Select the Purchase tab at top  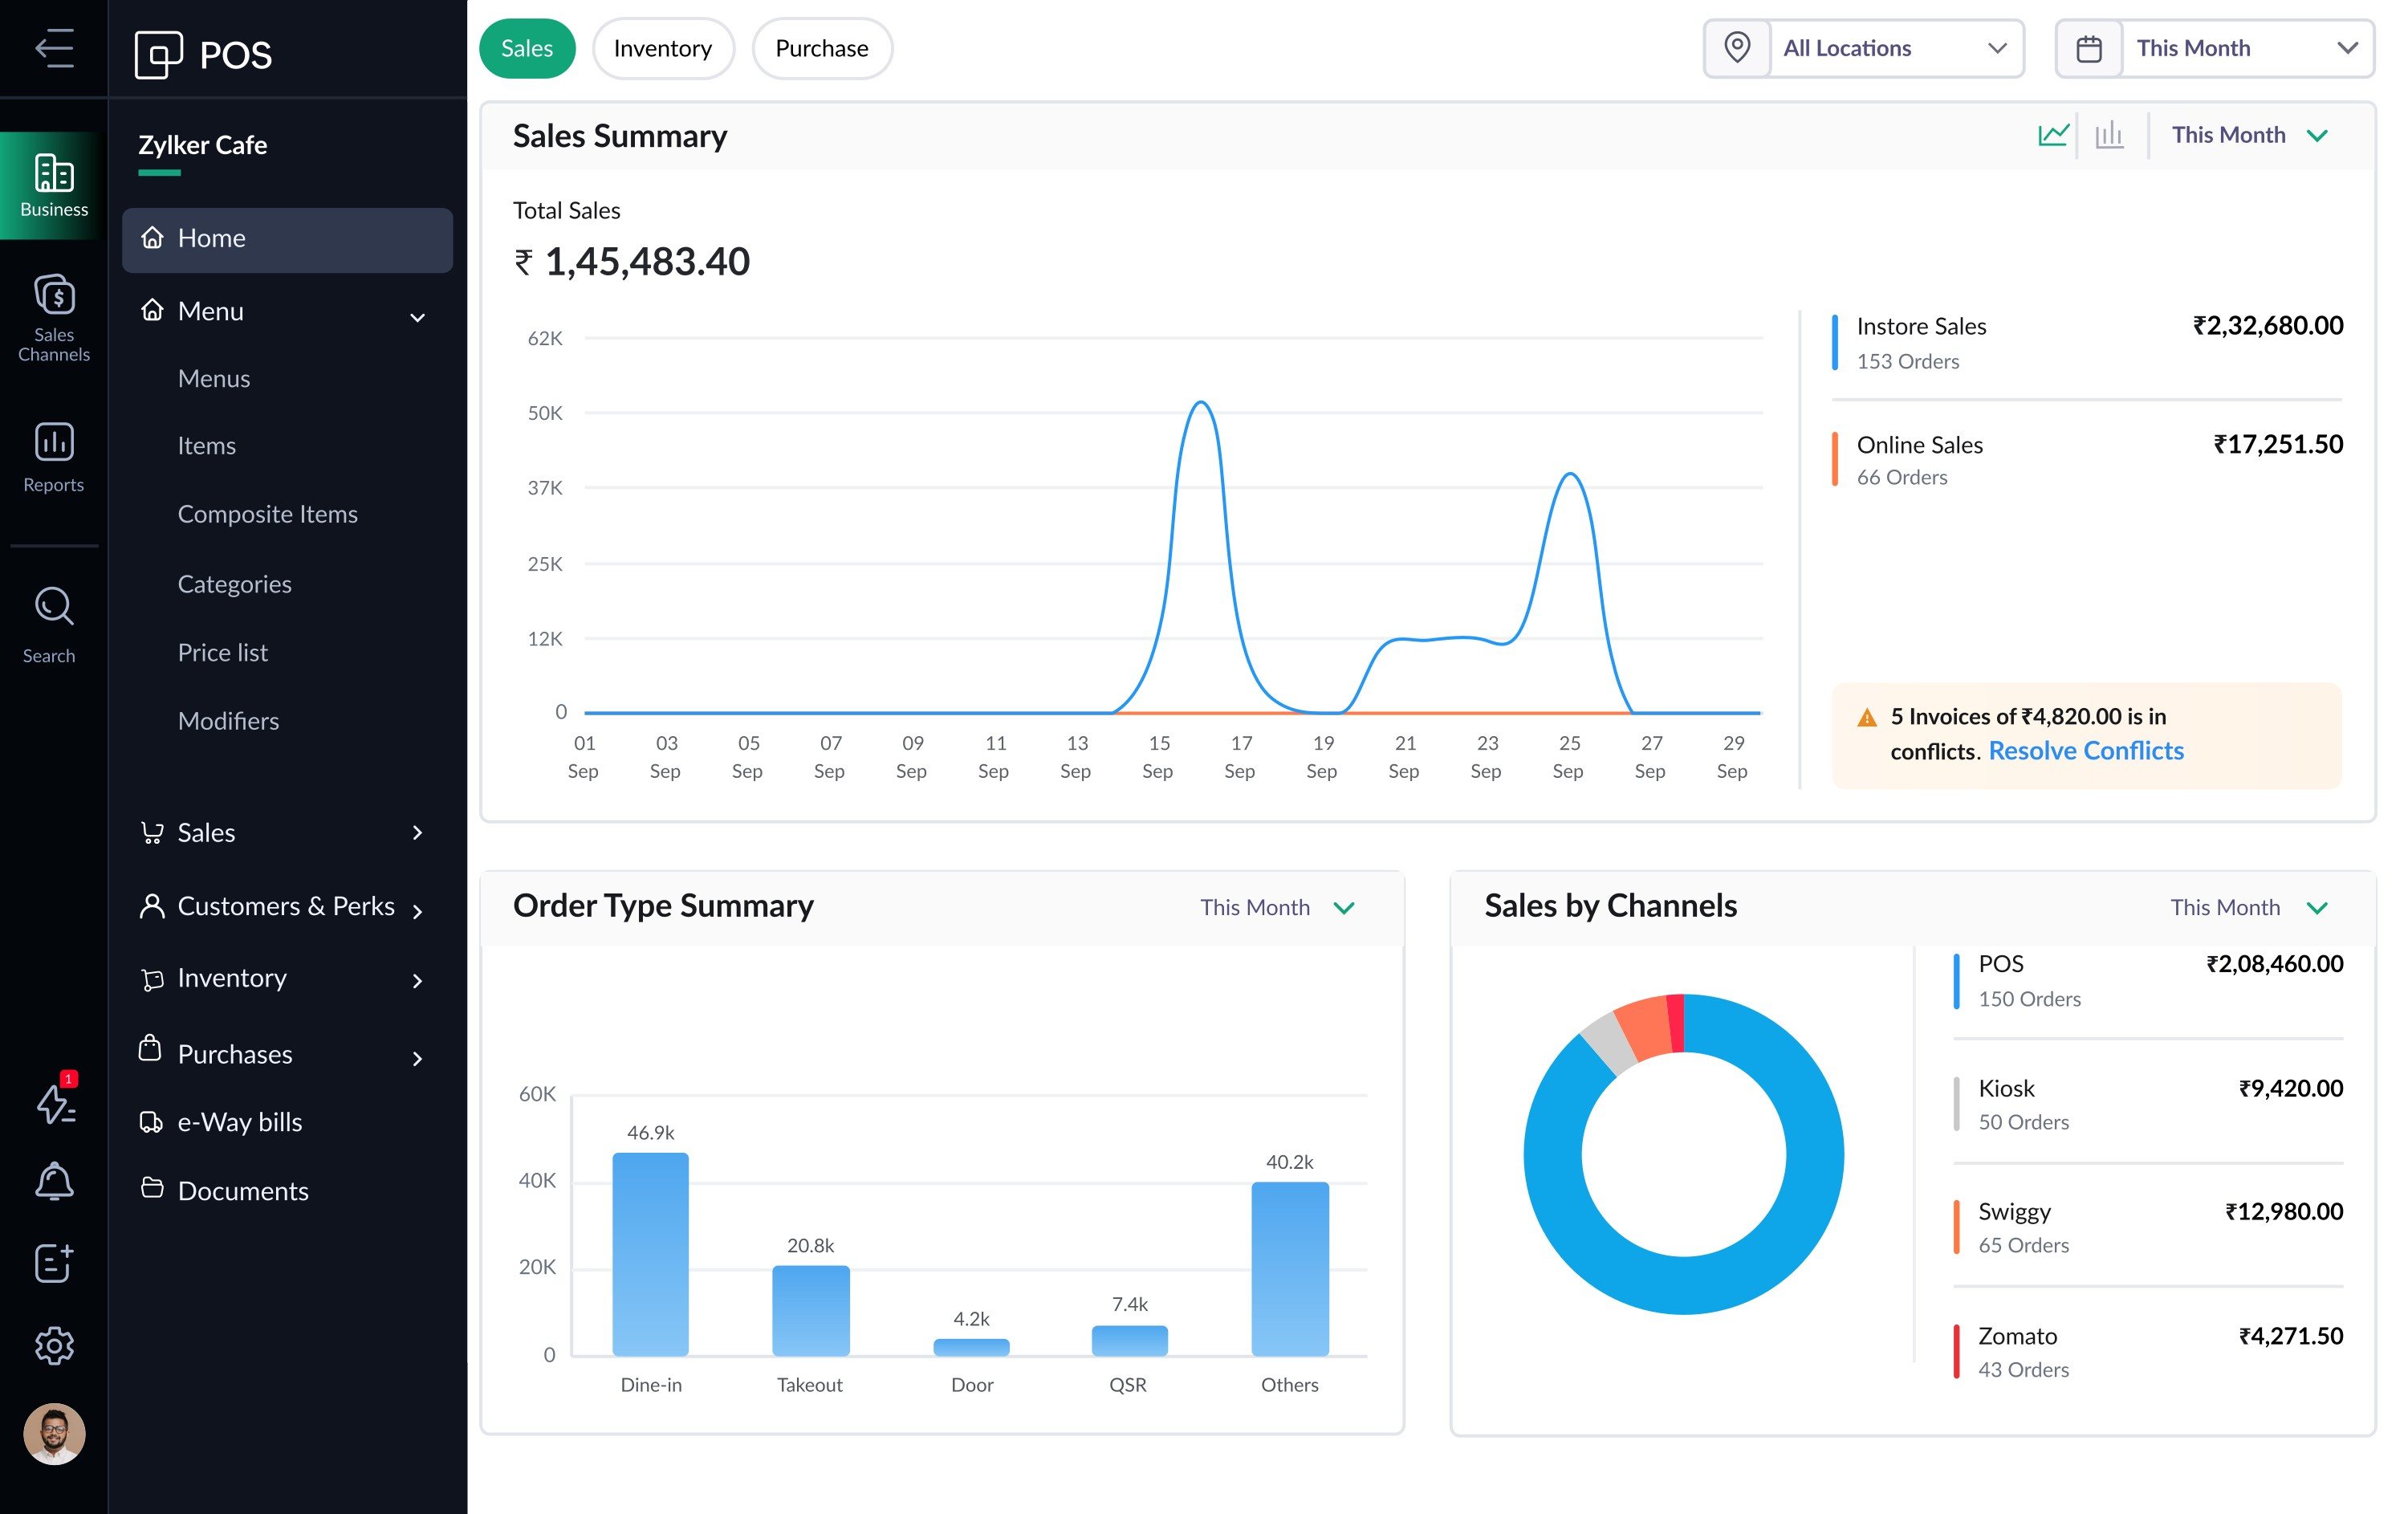pyautogui.click(x=822, y=48)
